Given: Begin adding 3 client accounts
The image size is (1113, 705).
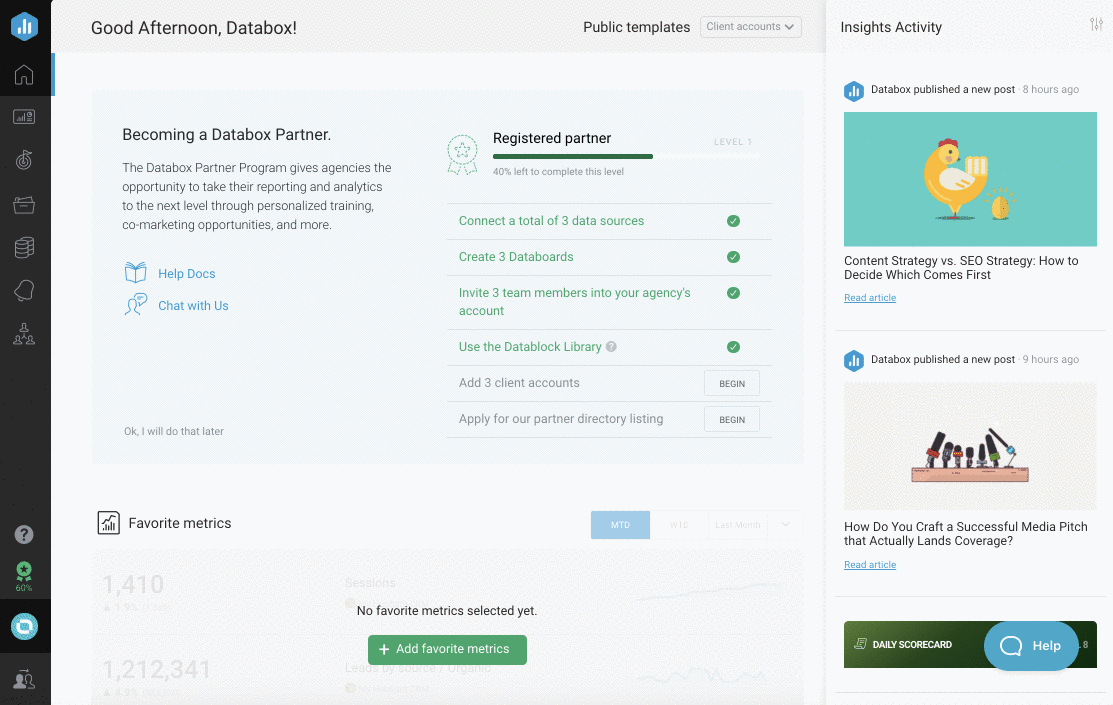Looking at the screenshot, I should [x=732, y=383].
